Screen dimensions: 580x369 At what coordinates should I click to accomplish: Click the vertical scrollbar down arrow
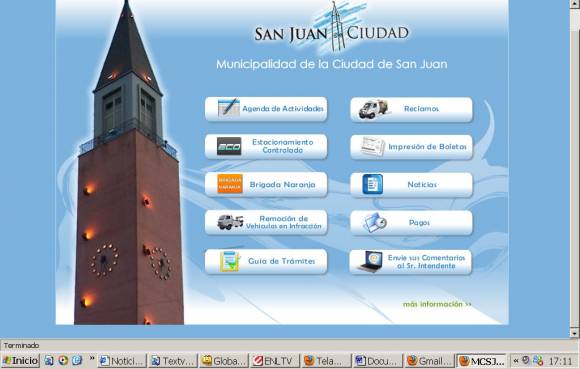(x=574, y=333)
